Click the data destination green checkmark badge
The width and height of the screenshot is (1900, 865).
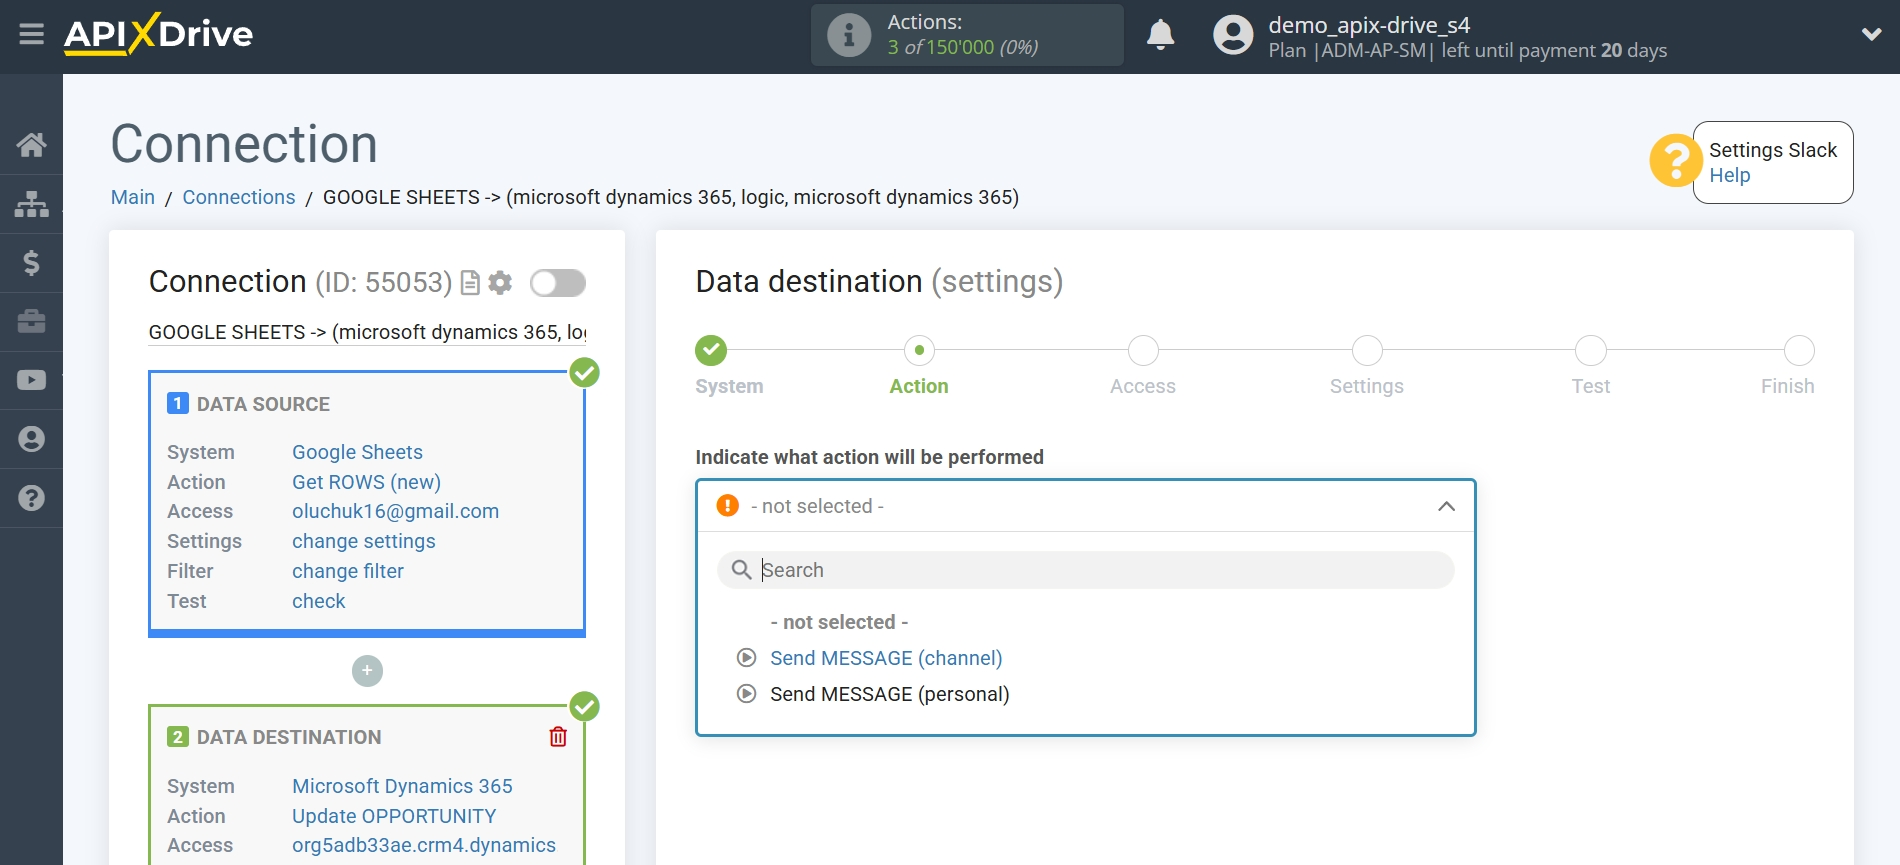point(584,707)
